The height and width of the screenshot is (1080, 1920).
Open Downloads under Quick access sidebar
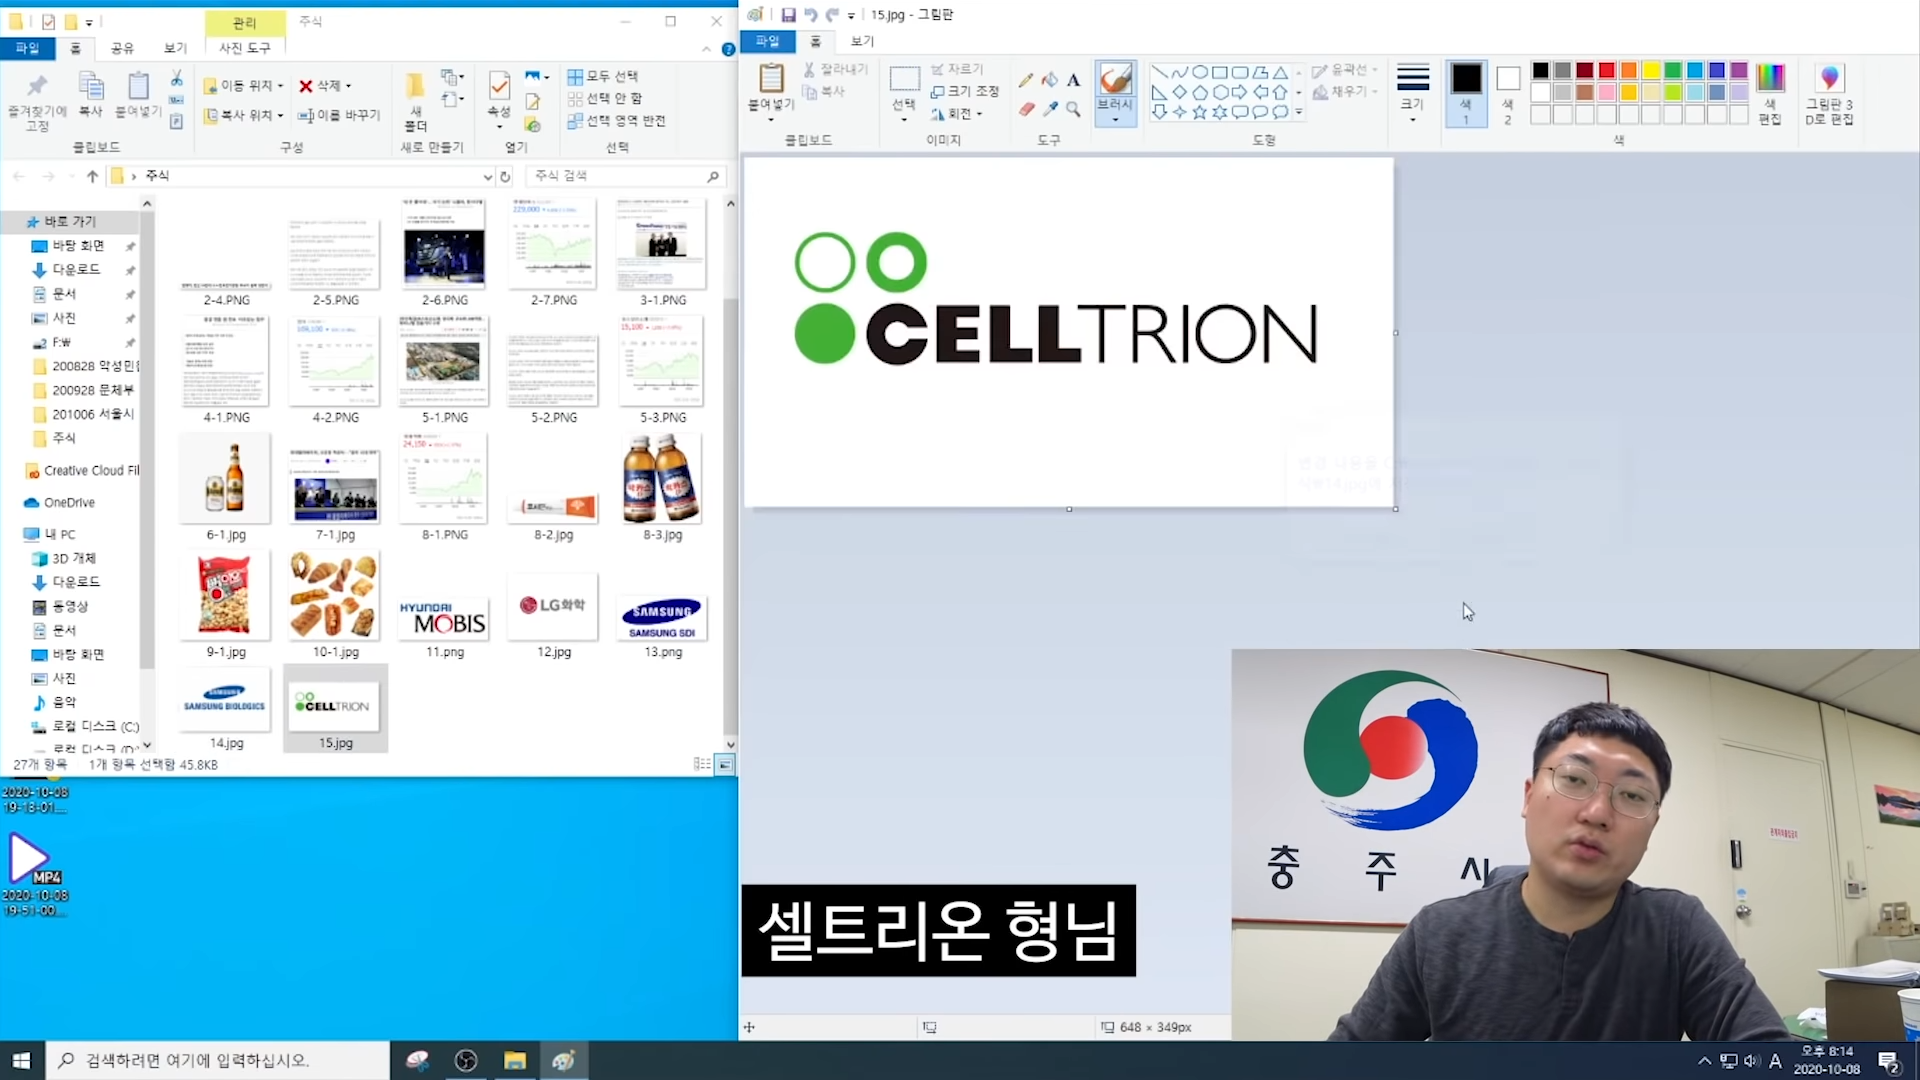coord(76,270)
